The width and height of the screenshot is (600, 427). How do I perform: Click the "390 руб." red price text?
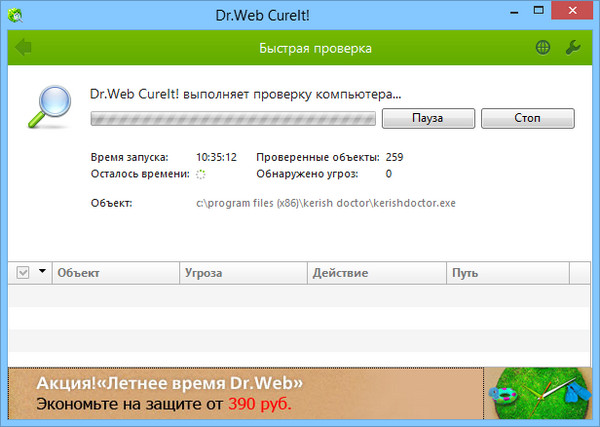point(260,404)
